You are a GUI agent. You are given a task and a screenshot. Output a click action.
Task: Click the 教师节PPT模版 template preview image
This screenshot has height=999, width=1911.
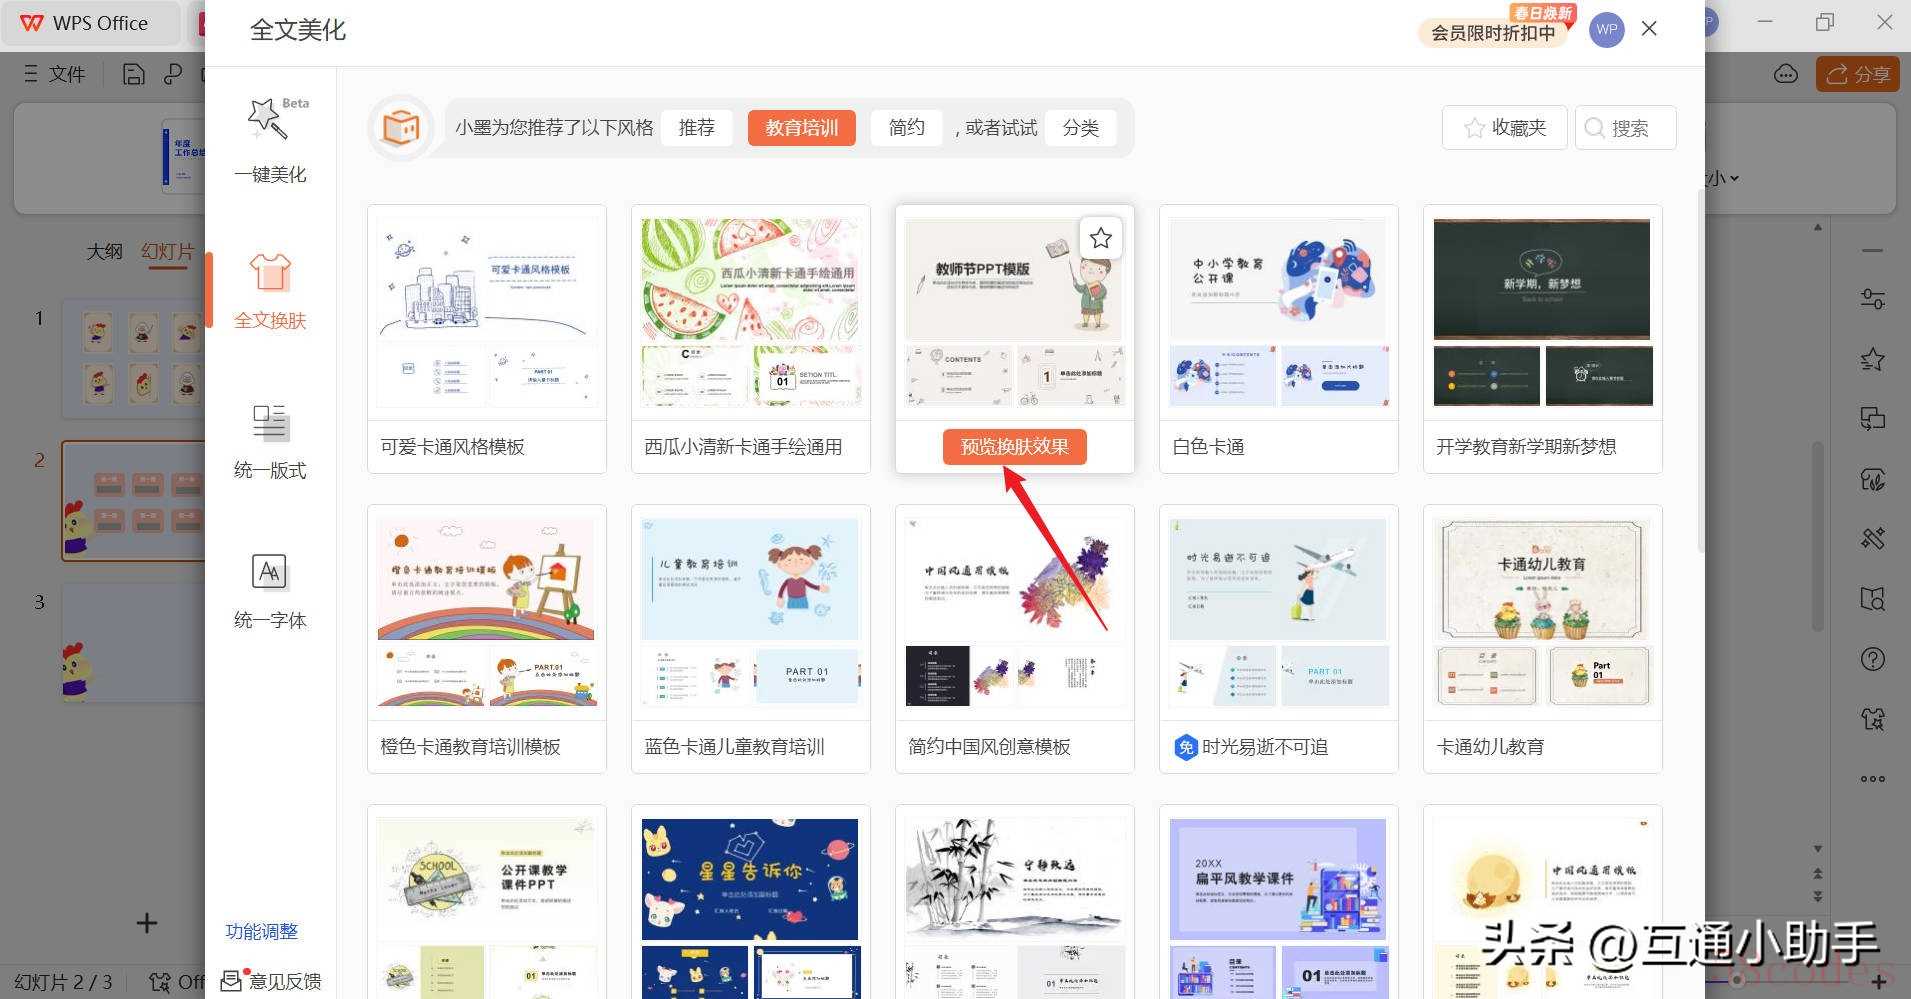click(x=1015, y=280)
